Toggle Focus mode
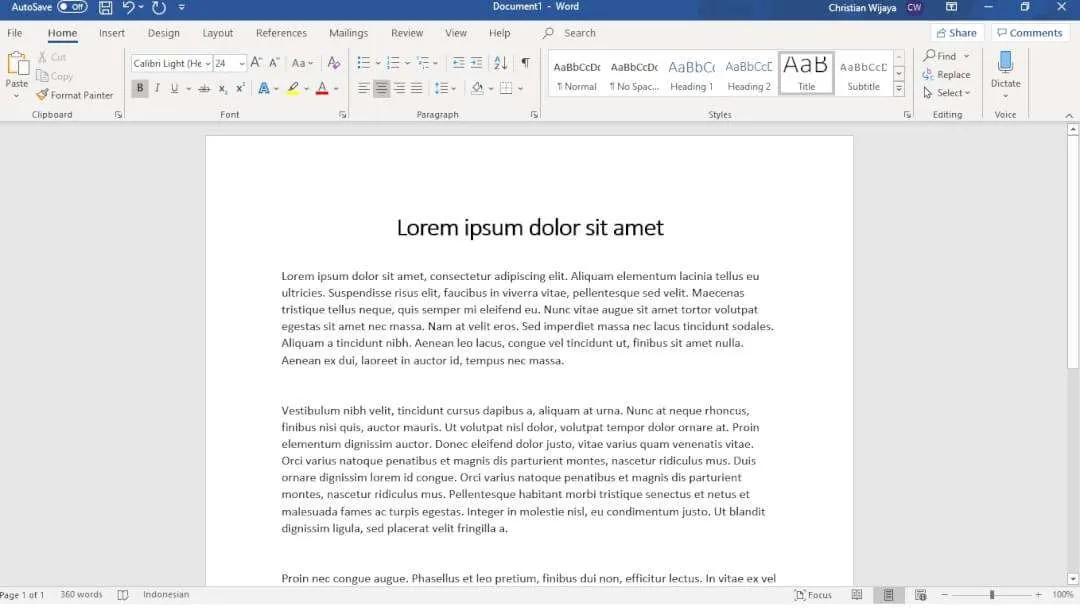This screenshot has height=611, width=1080. 813,595
